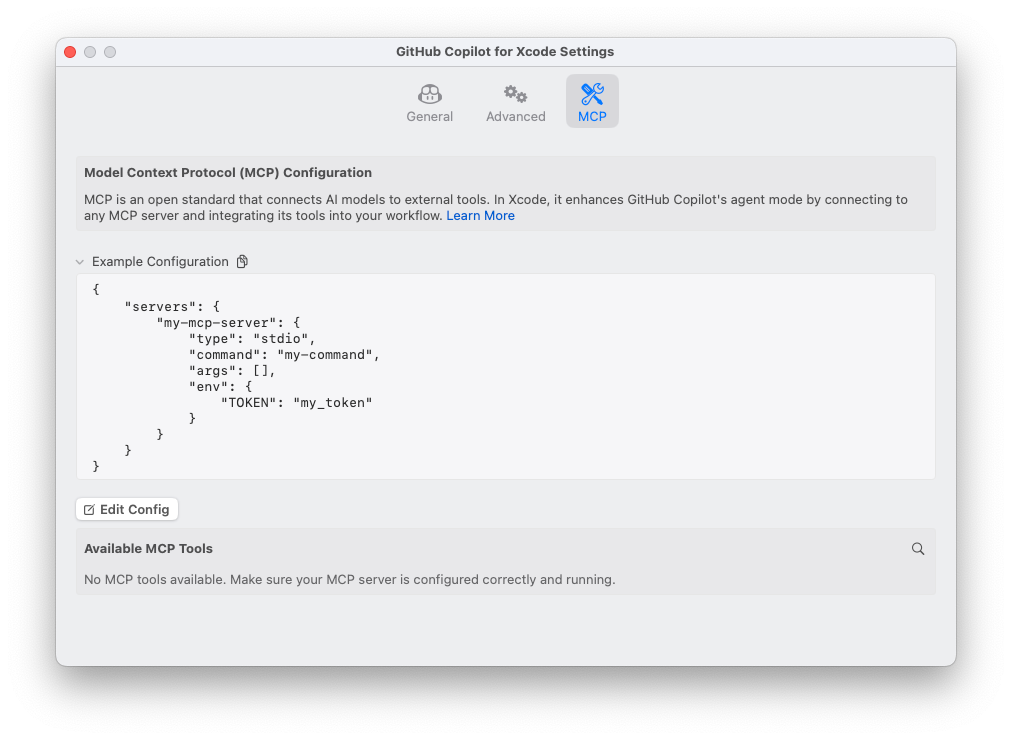Viewport: 1012px width, 740px height.
Task: Click the Edit Config button
Action: point(127,509)
